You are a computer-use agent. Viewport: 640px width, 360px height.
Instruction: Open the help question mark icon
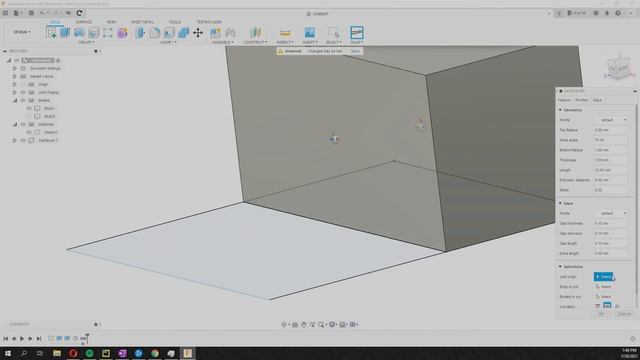point(618,13)
